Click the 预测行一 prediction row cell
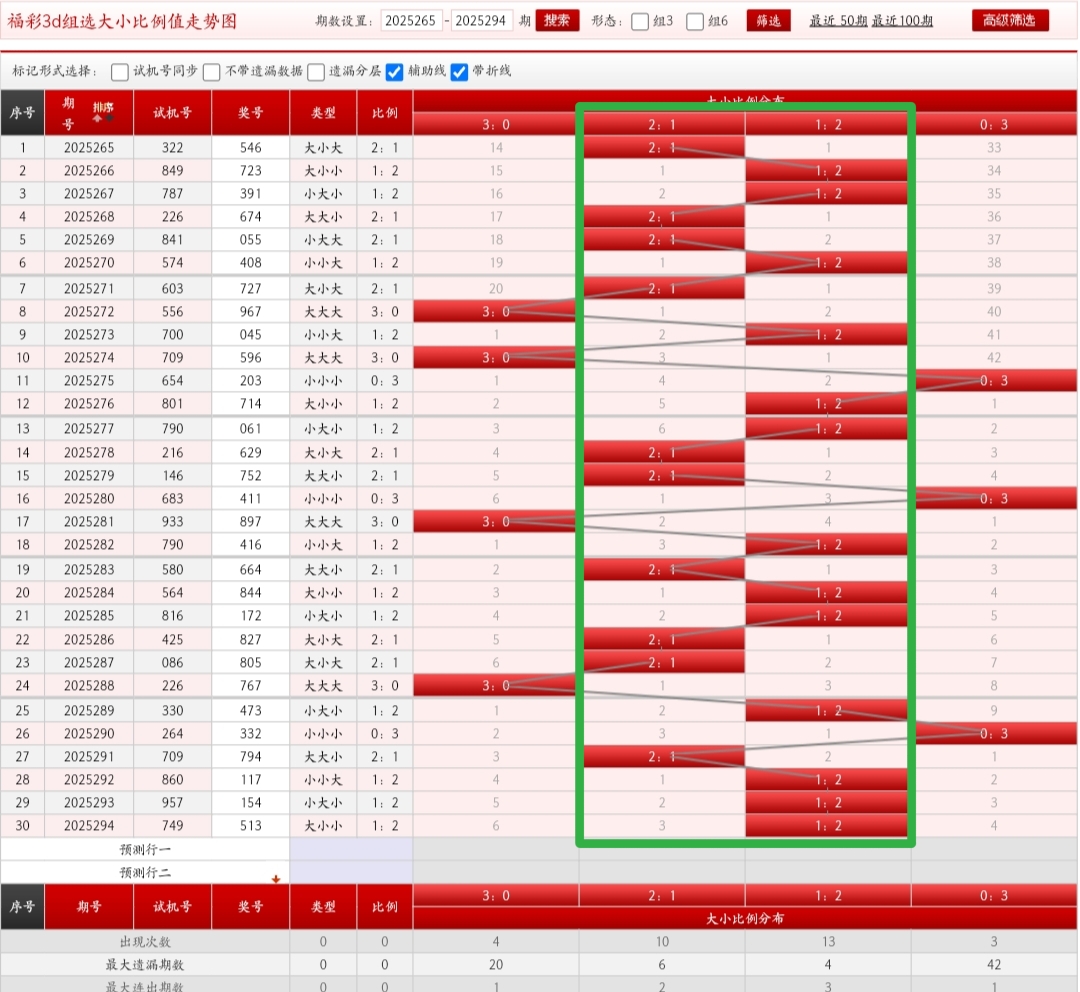 [x=145, y=849]
